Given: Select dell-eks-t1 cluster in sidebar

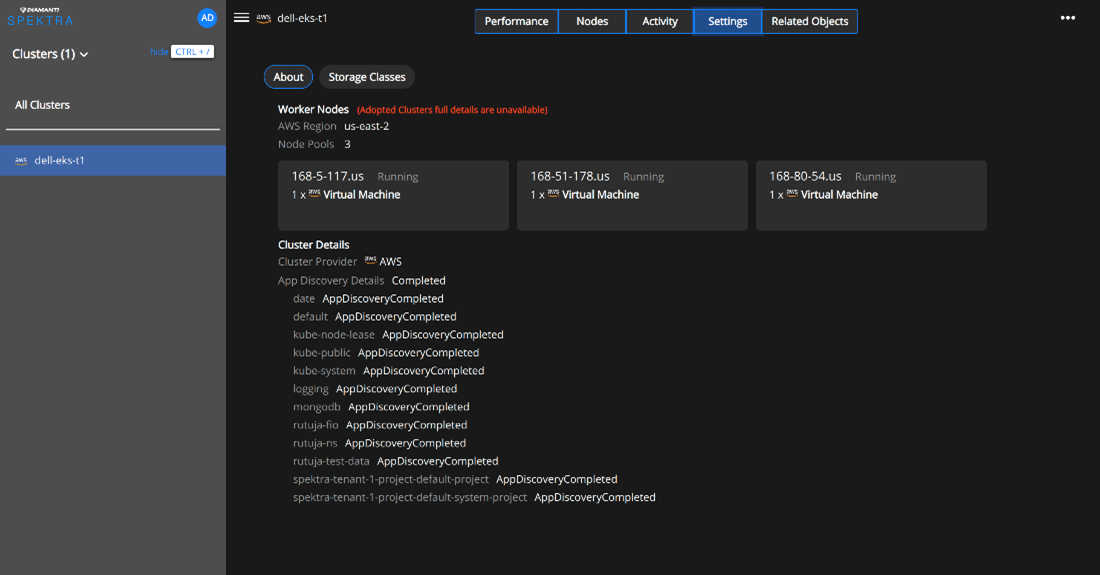Looking at the screenshot, I should pos(113,161).
